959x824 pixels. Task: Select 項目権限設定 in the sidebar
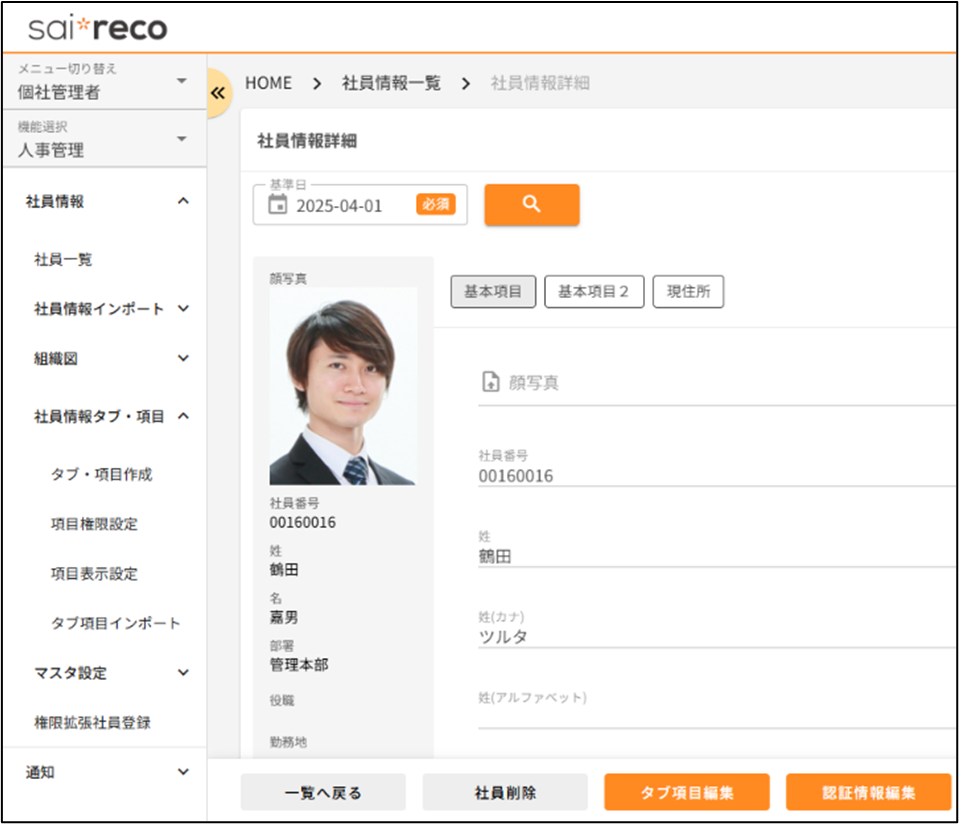[x=94, y=524]
